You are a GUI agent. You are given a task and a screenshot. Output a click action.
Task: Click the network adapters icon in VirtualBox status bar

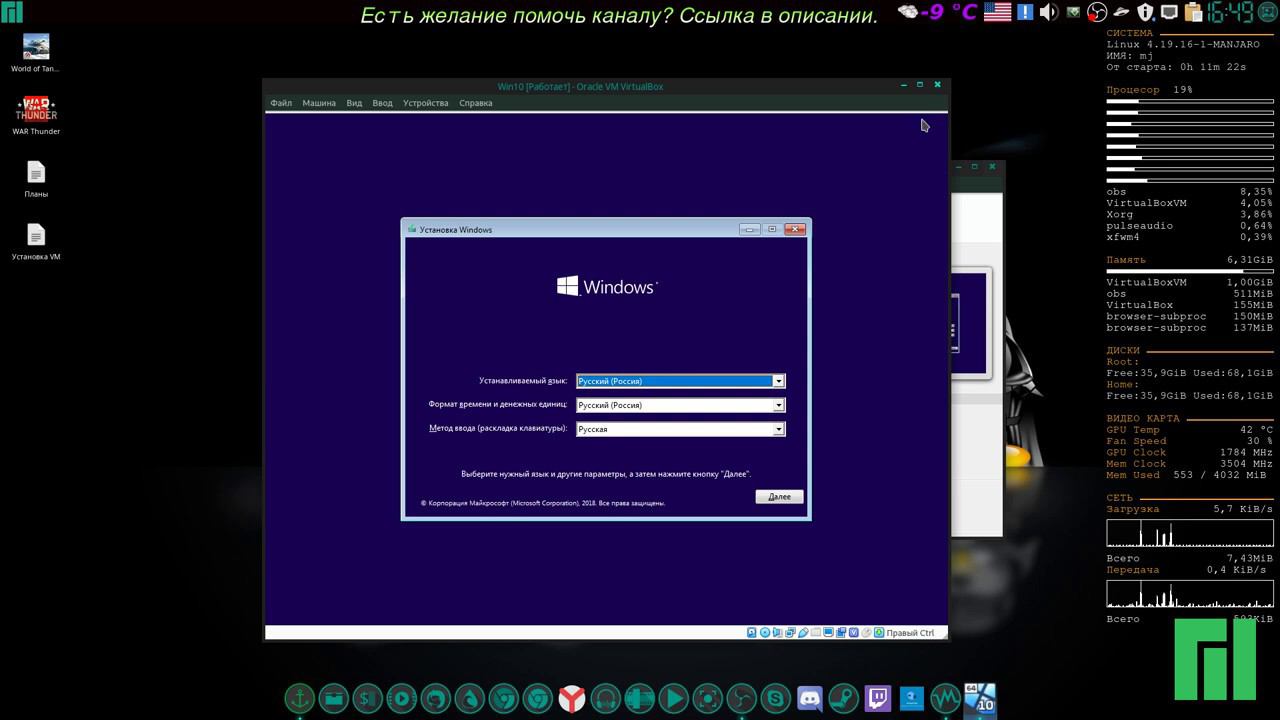[x=790, y=632]
